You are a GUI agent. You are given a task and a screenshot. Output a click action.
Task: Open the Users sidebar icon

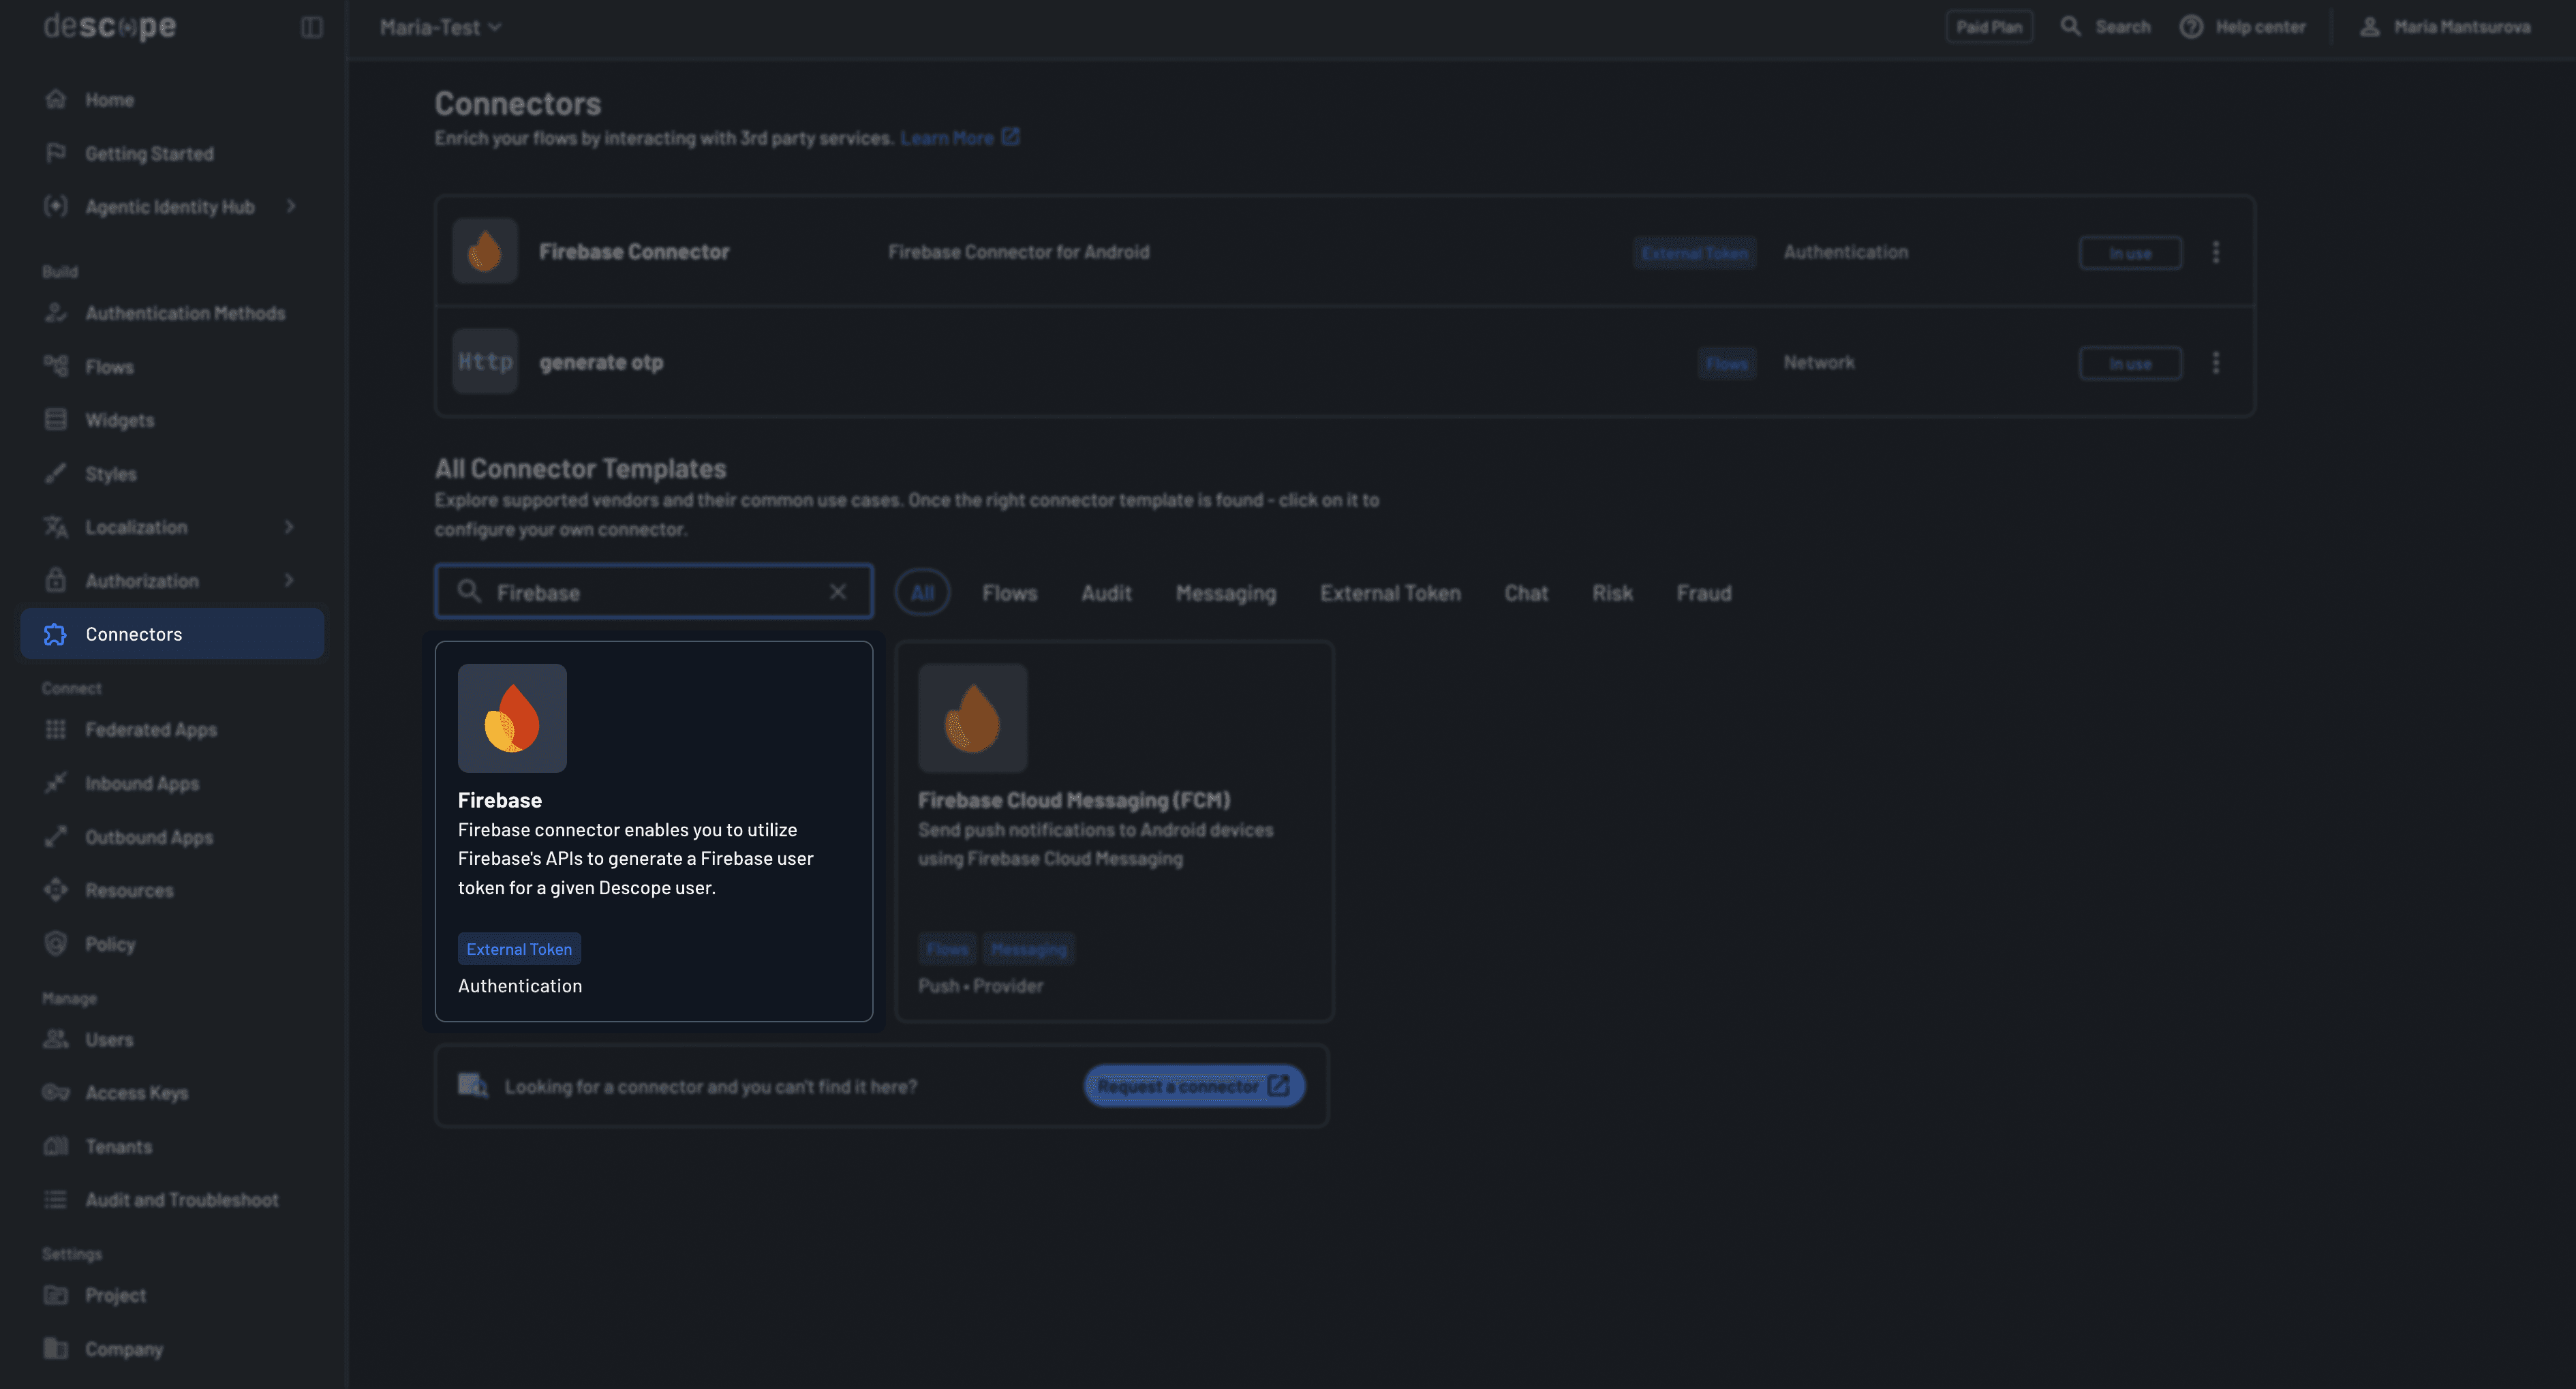[56, 1039]
